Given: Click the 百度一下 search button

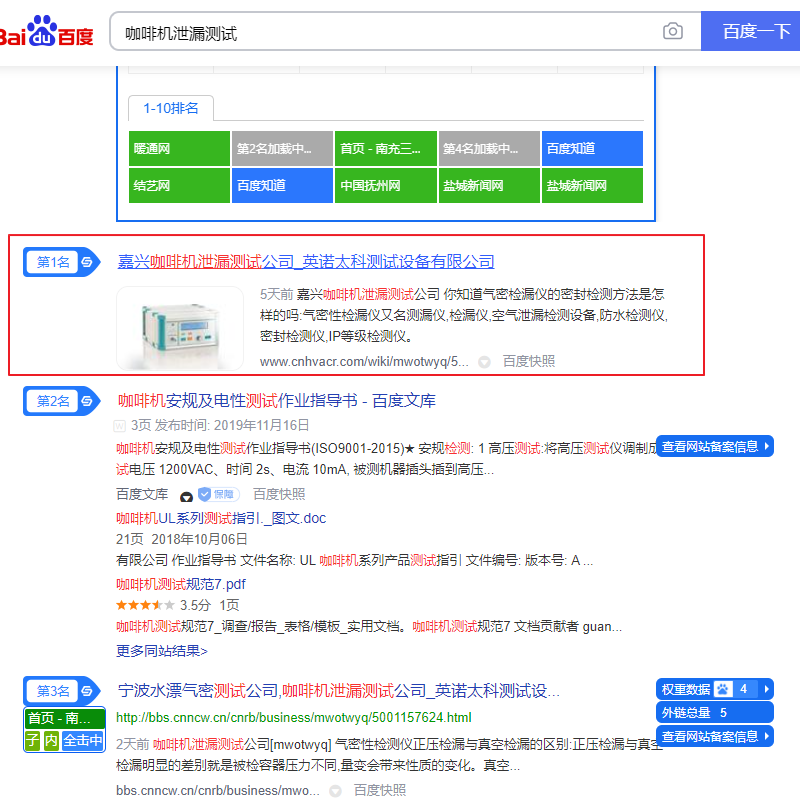Looking at the screenshot, I should 748,31.
